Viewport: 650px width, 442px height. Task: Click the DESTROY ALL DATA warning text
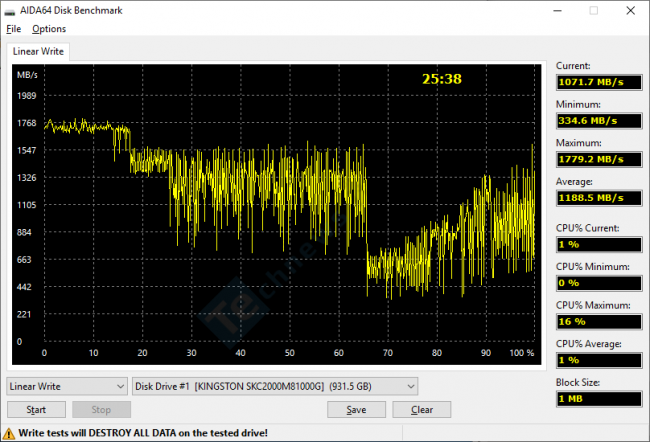143,433
